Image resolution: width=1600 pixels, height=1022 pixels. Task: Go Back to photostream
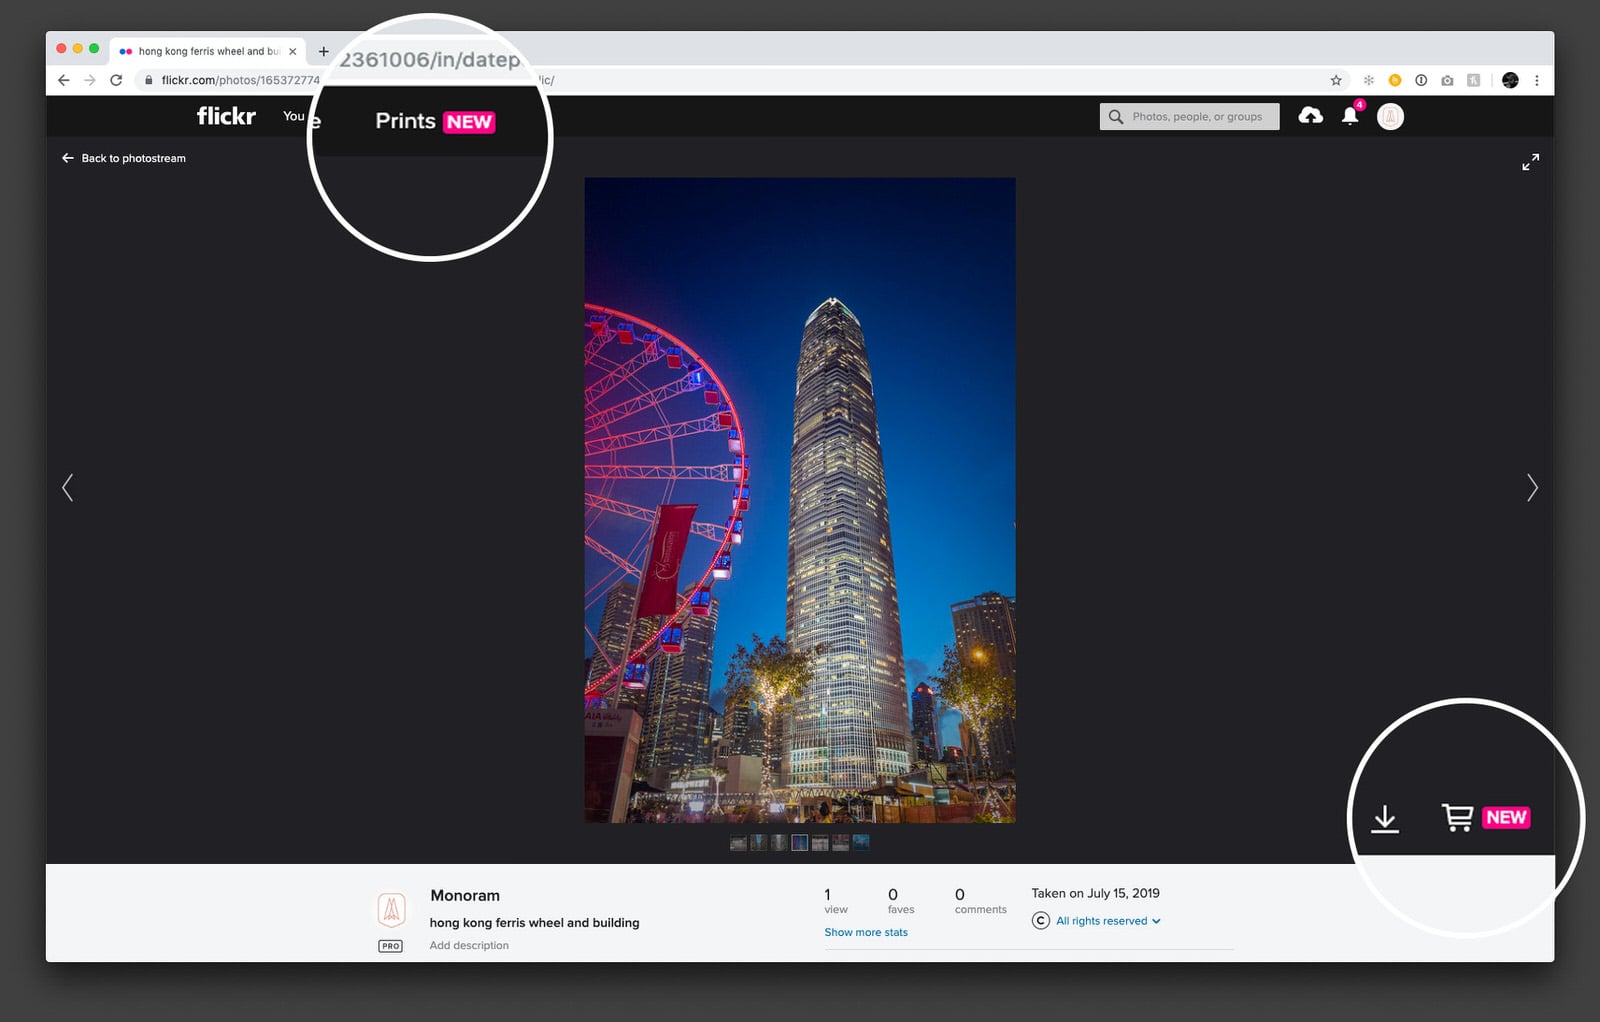tap(123, 158)
